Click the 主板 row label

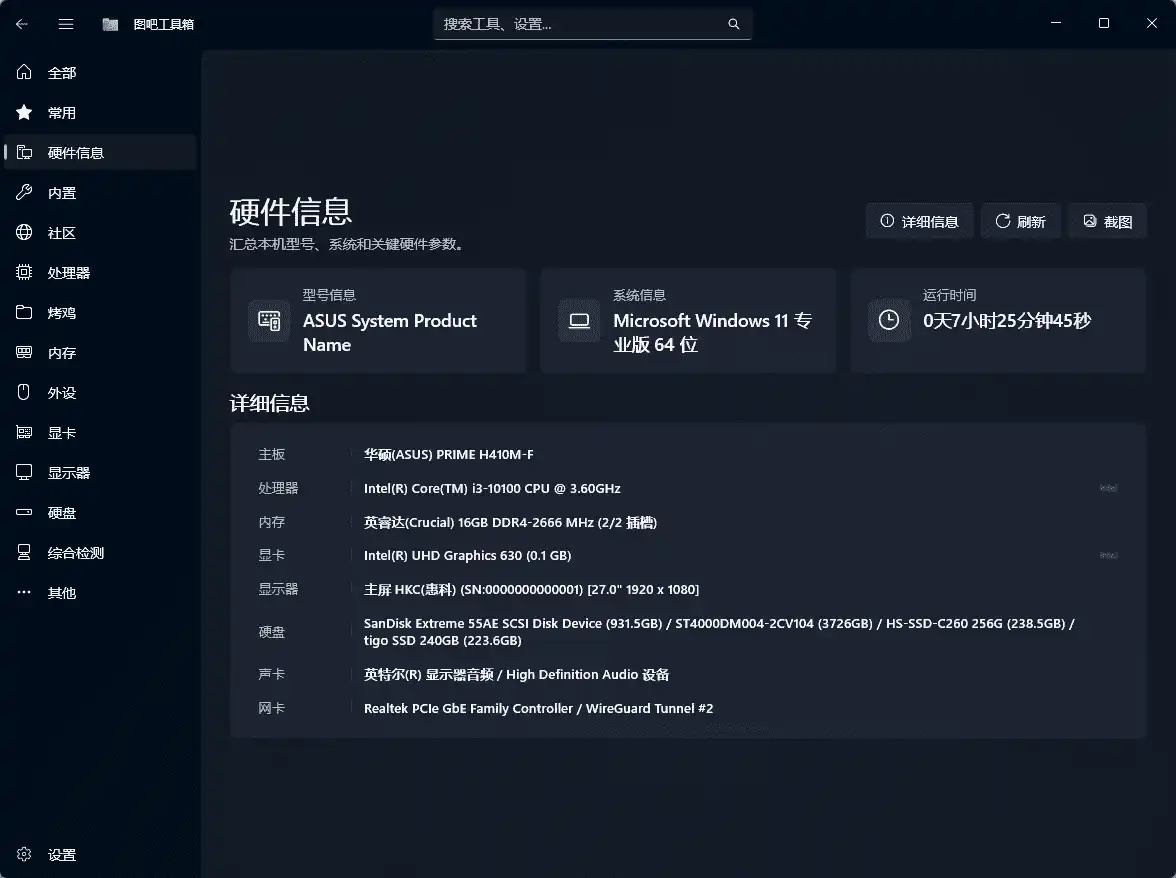272,454
